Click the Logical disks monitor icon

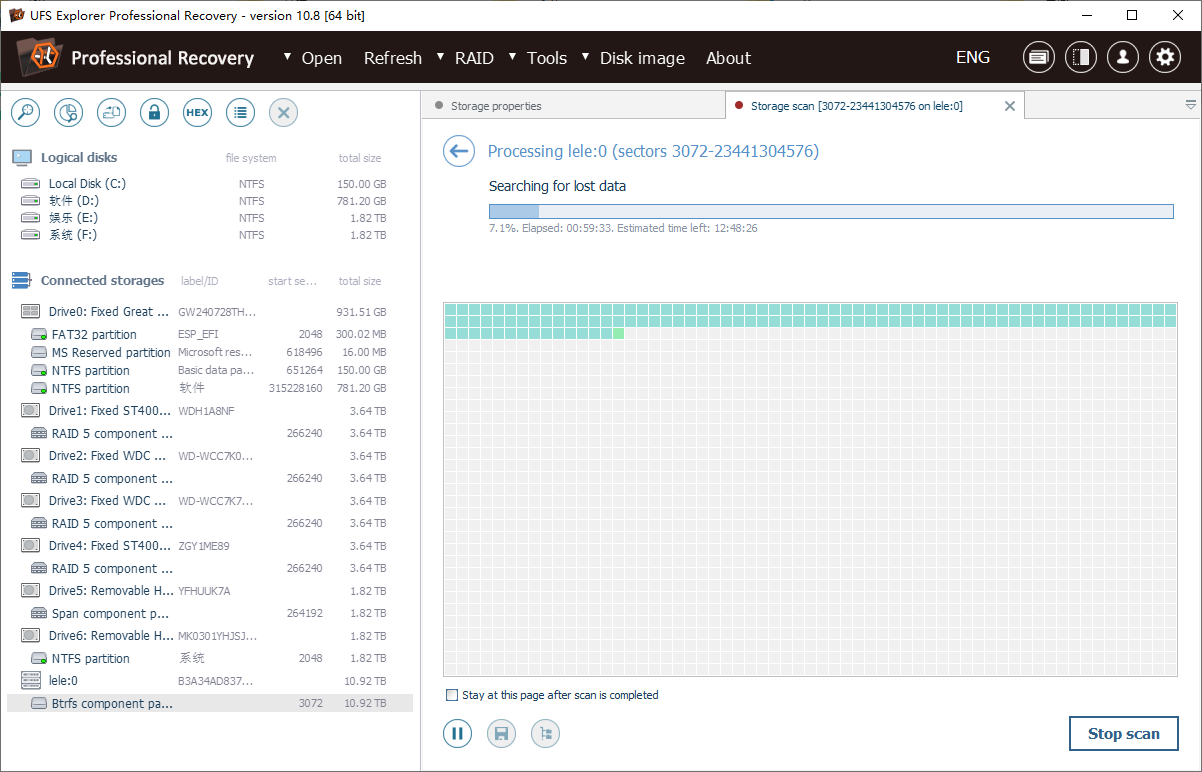coord(22,157)
